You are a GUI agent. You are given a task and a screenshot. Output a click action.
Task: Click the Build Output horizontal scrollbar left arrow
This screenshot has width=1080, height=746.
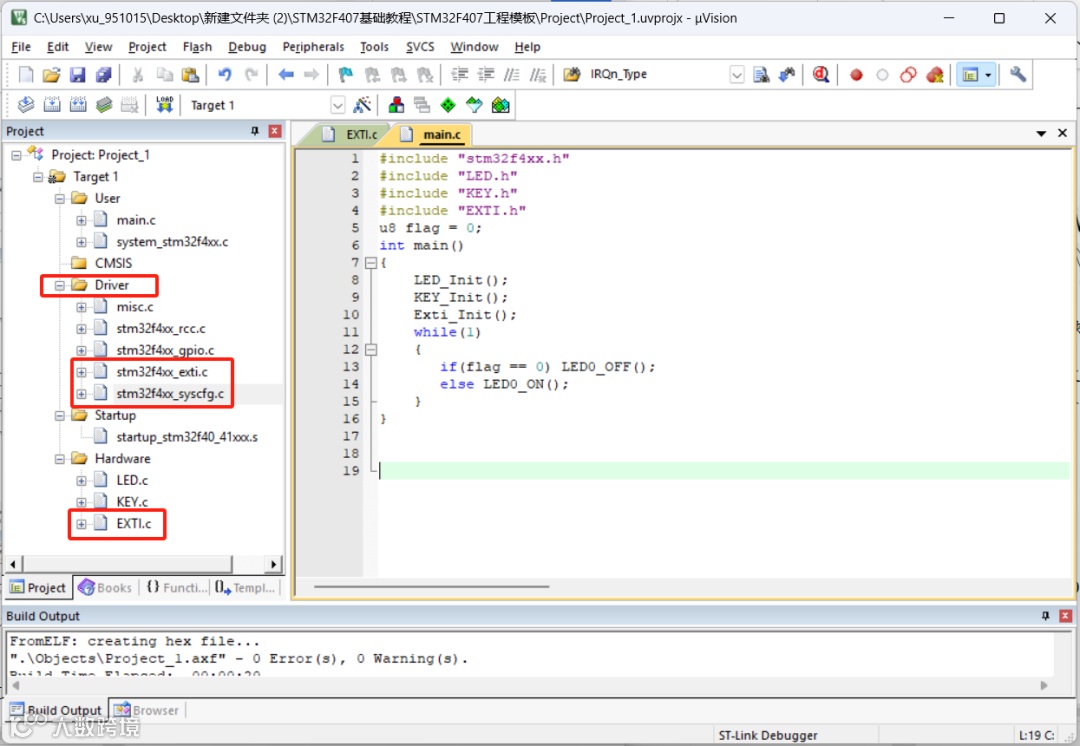(15, 685)
